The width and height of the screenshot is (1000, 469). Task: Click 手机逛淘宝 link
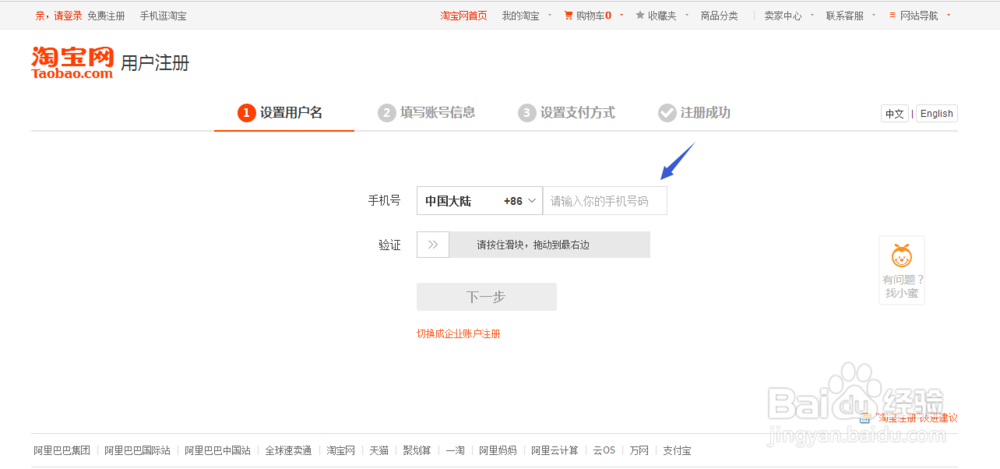tap(163, 16)
